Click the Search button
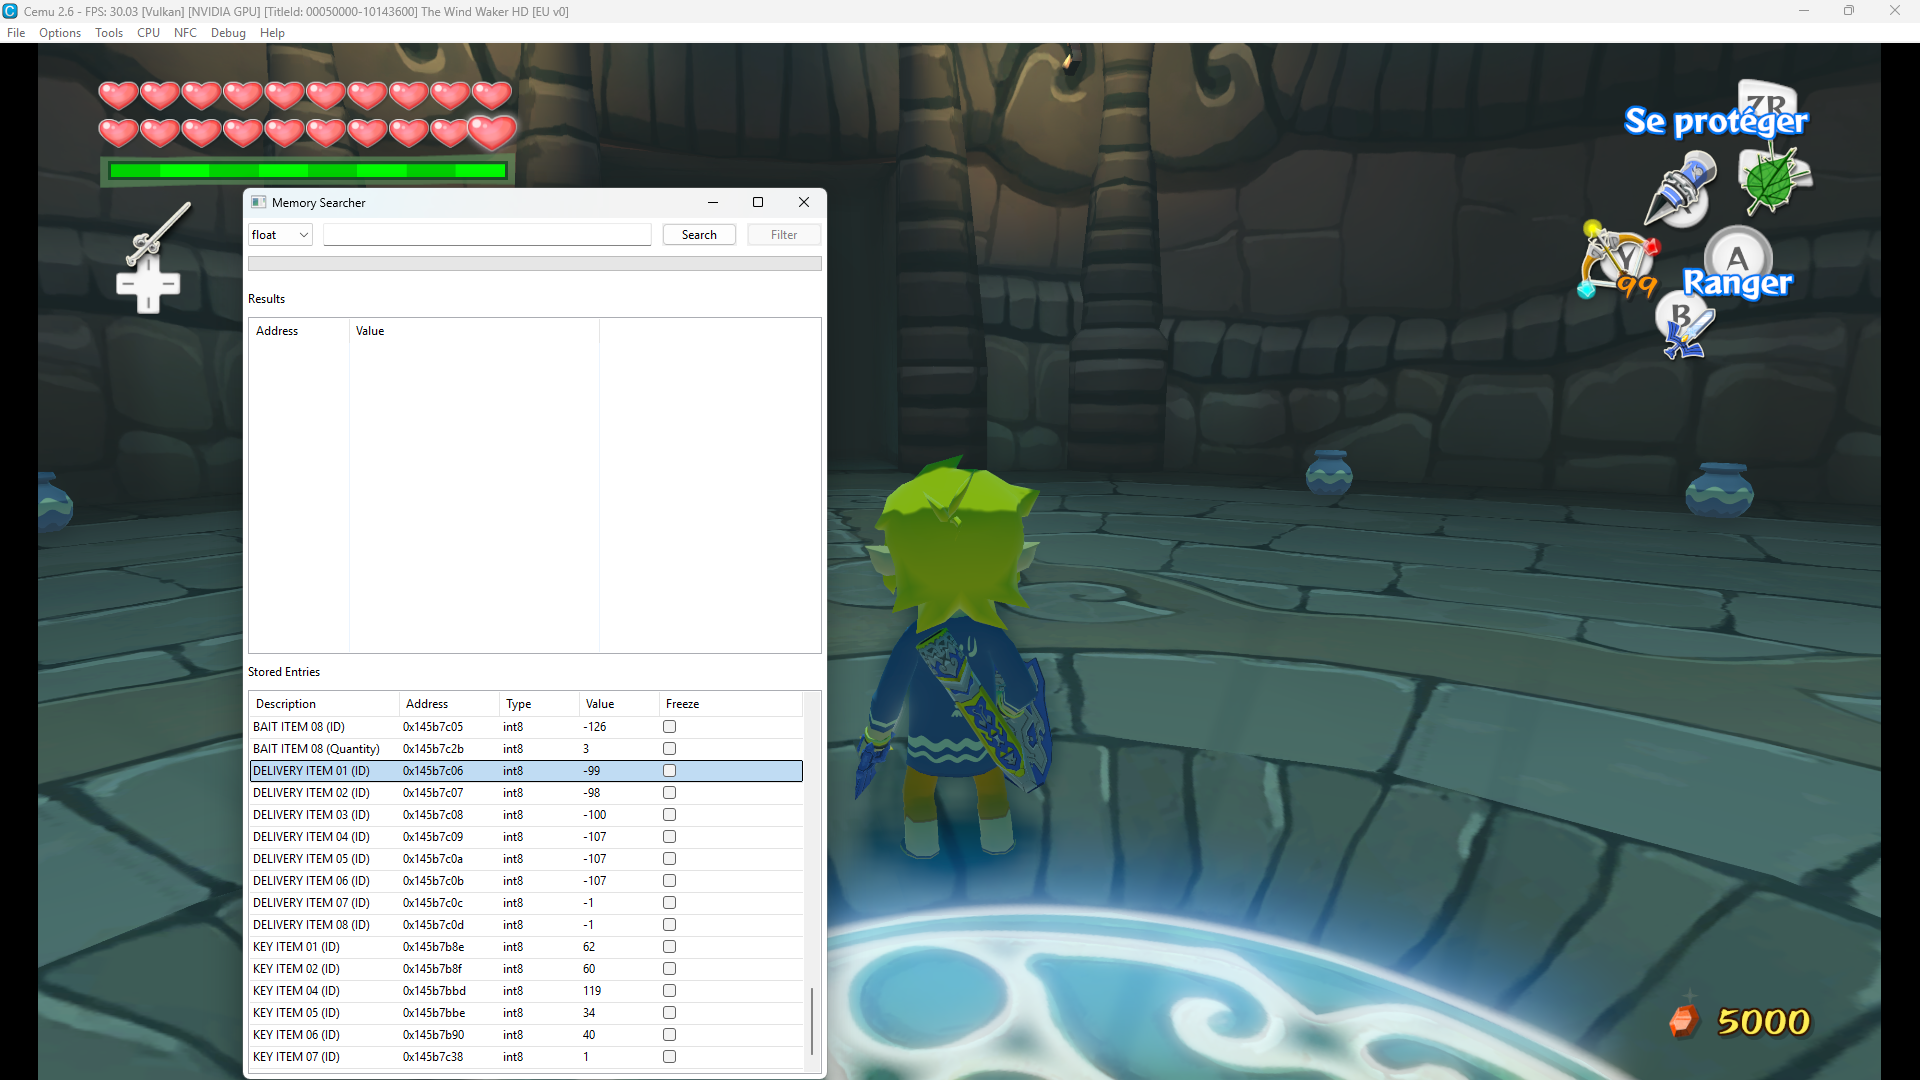The width and height of the screenshot is (1920, 1080). click(699, 235)
